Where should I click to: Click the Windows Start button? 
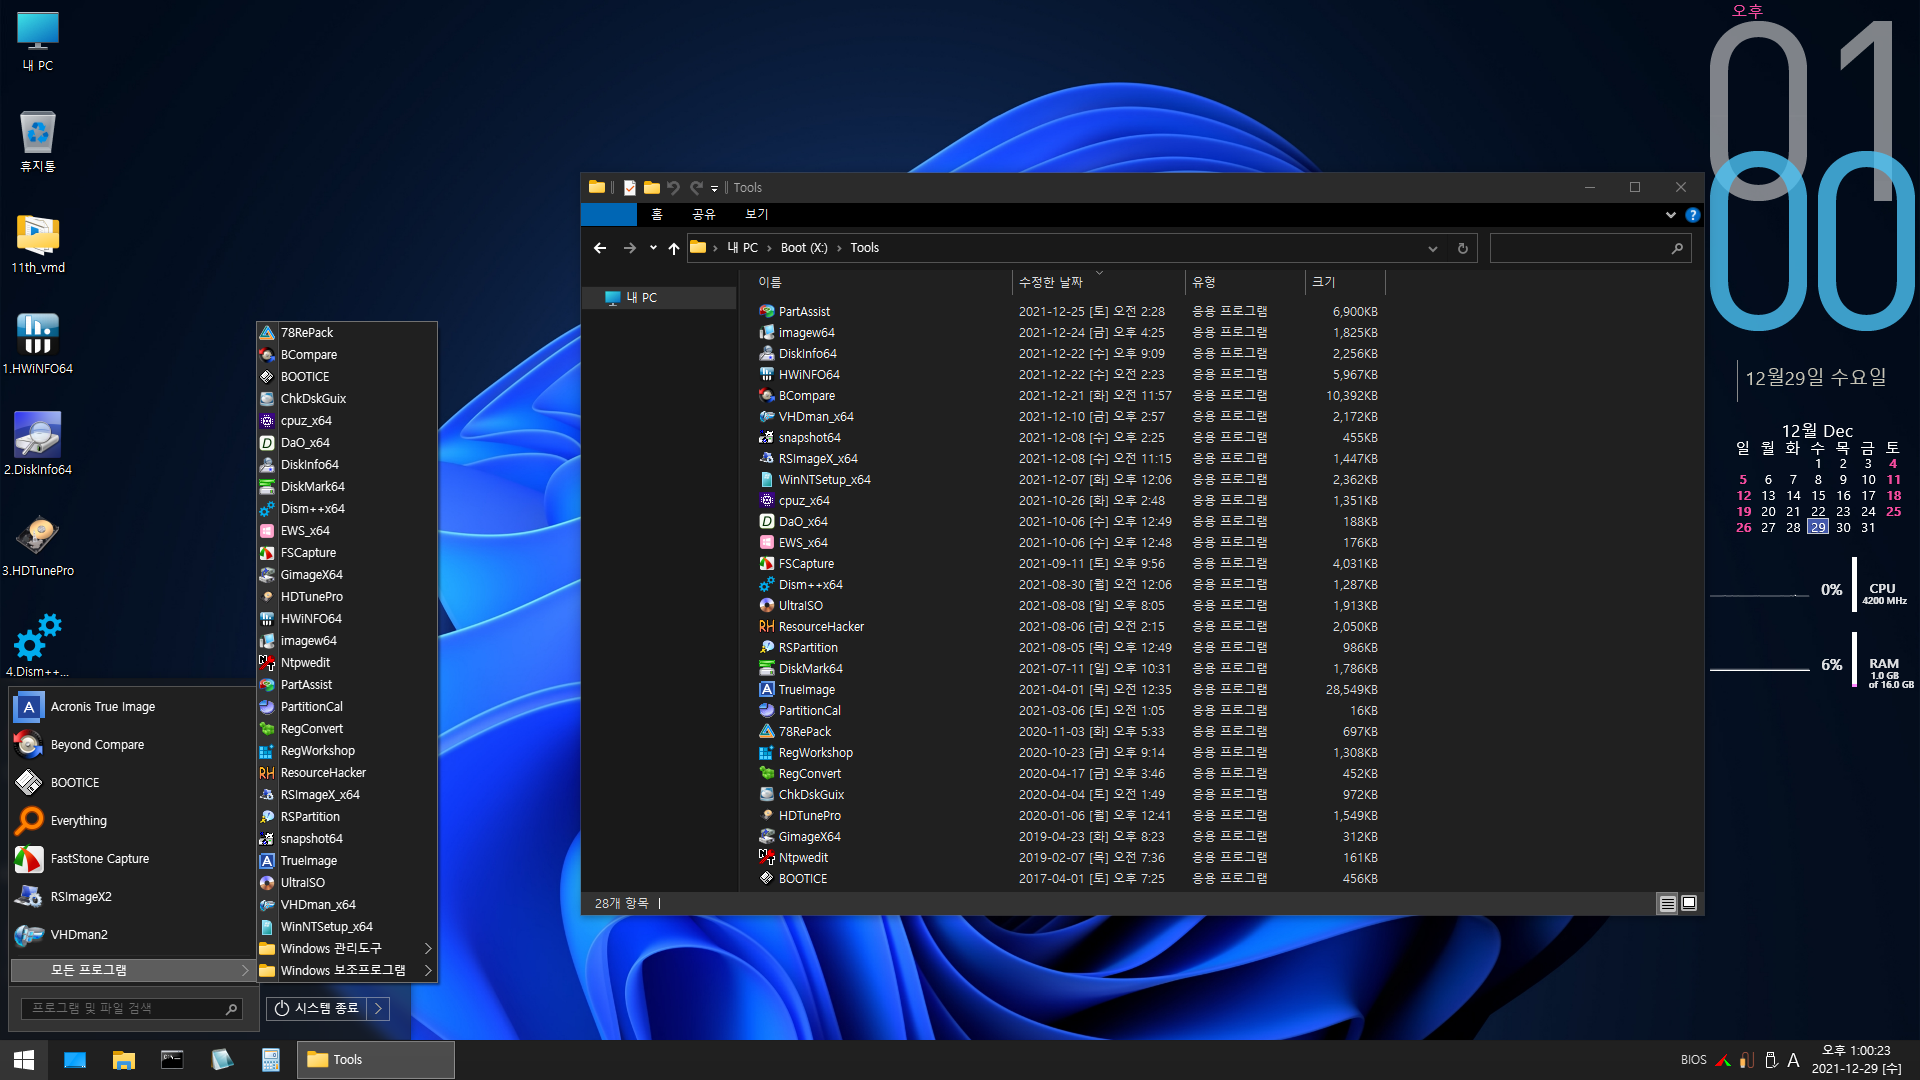point(24,1060)
